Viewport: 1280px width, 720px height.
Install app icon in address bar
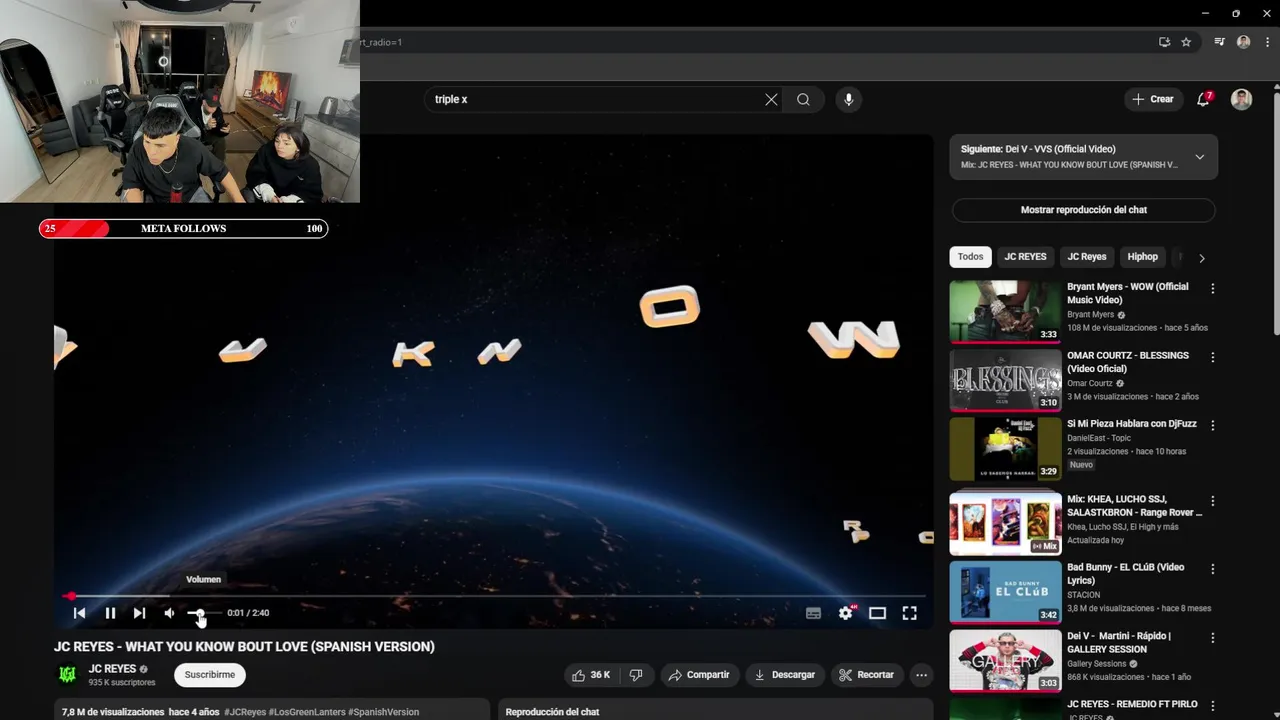(x=1164, y=42)
